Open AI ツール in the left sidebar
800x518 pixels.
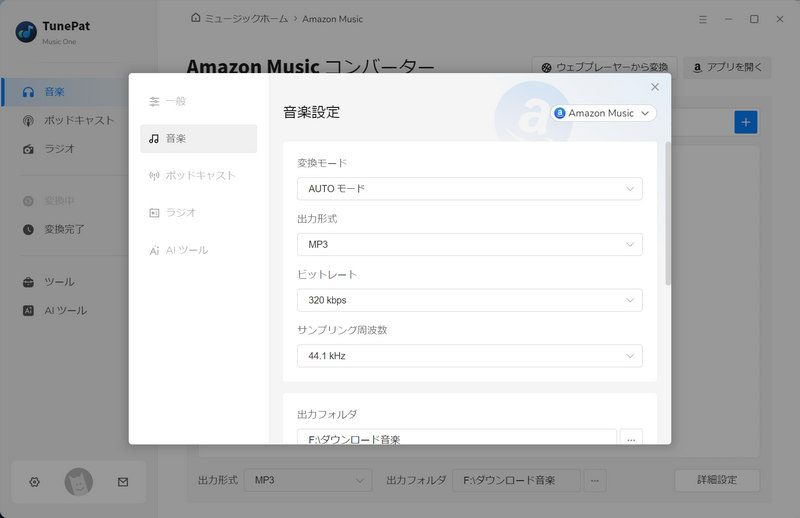pyautogui.click(x=66, y=310)
